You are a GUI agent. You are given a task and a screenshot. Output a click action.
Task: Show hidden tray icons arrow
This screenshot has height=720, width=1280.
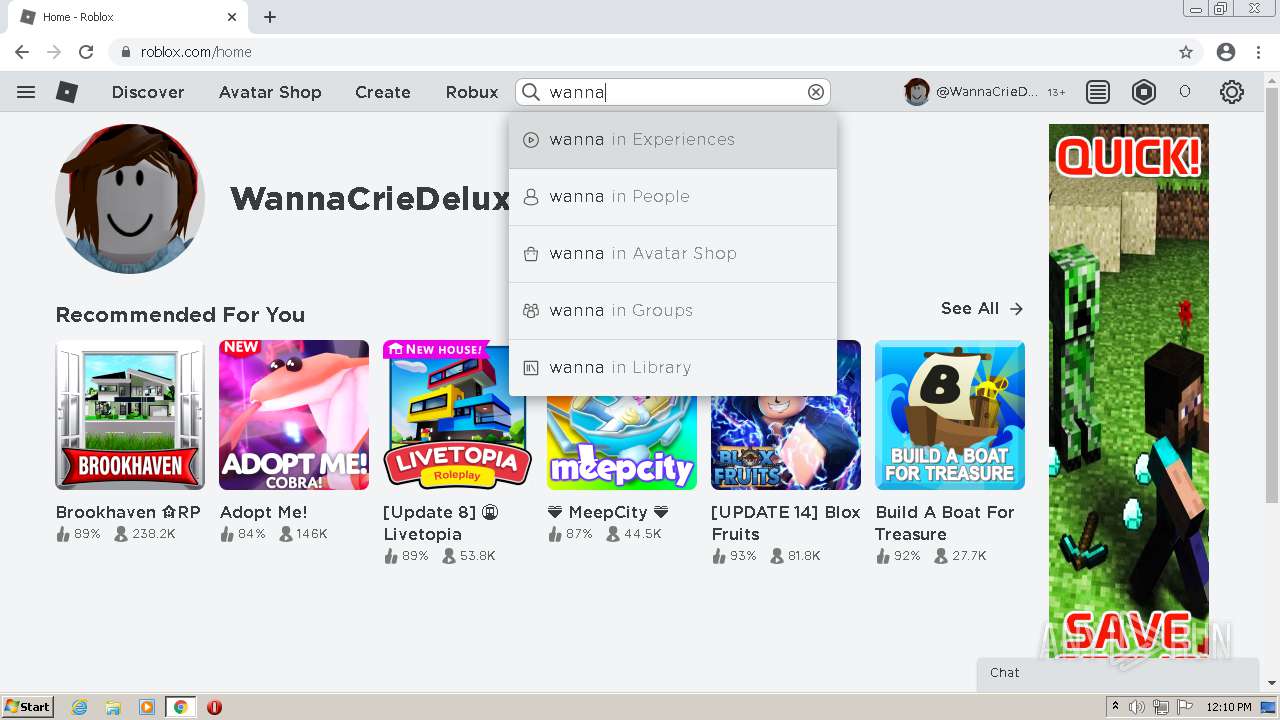pyautogui.click(x=1115, y=707)
